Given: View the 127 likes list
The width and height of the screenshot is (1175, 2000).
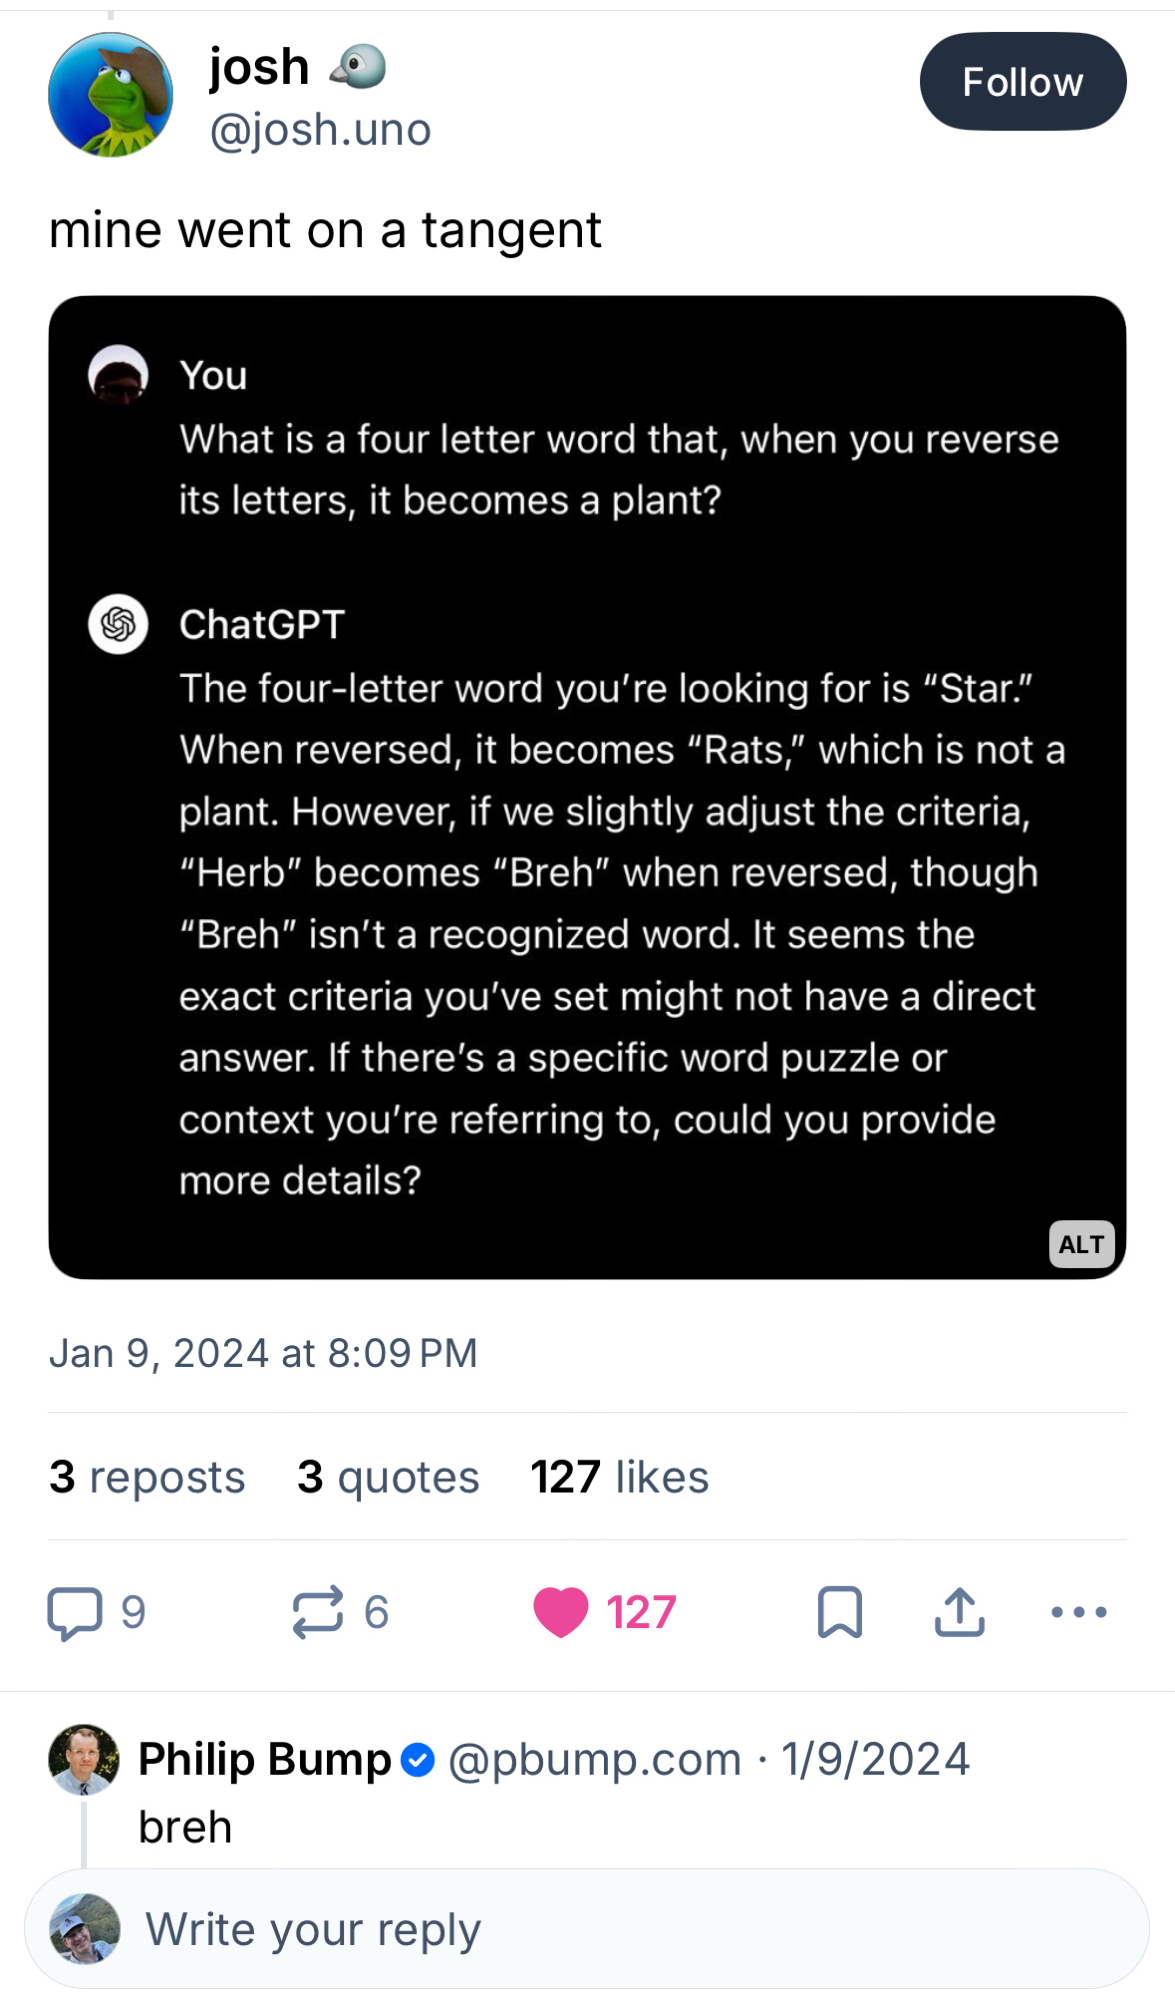Looking at the screenshot, I should [x=619, y=1477].
